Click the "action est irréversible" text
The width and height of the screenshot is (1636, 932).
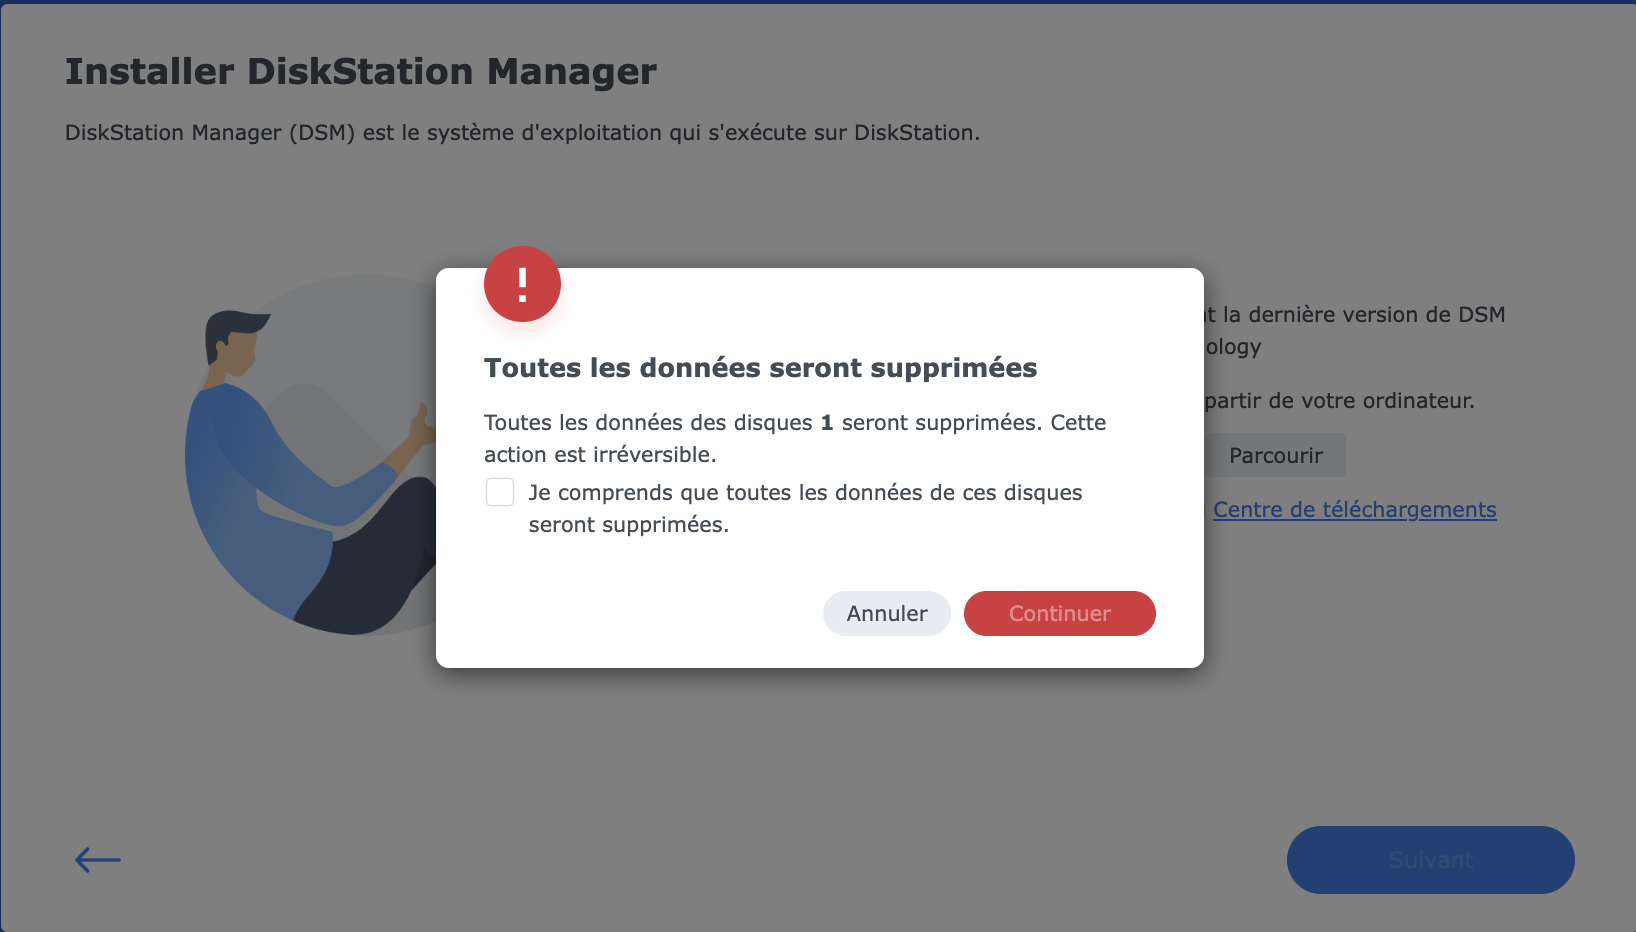coord(600,455)
